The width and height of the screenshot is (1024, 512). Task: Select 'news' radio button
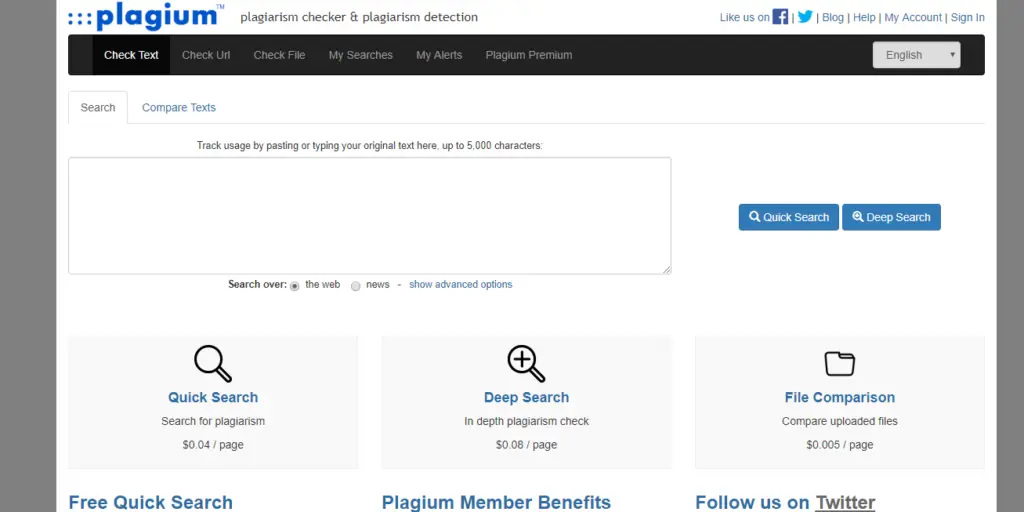(355, 286)
